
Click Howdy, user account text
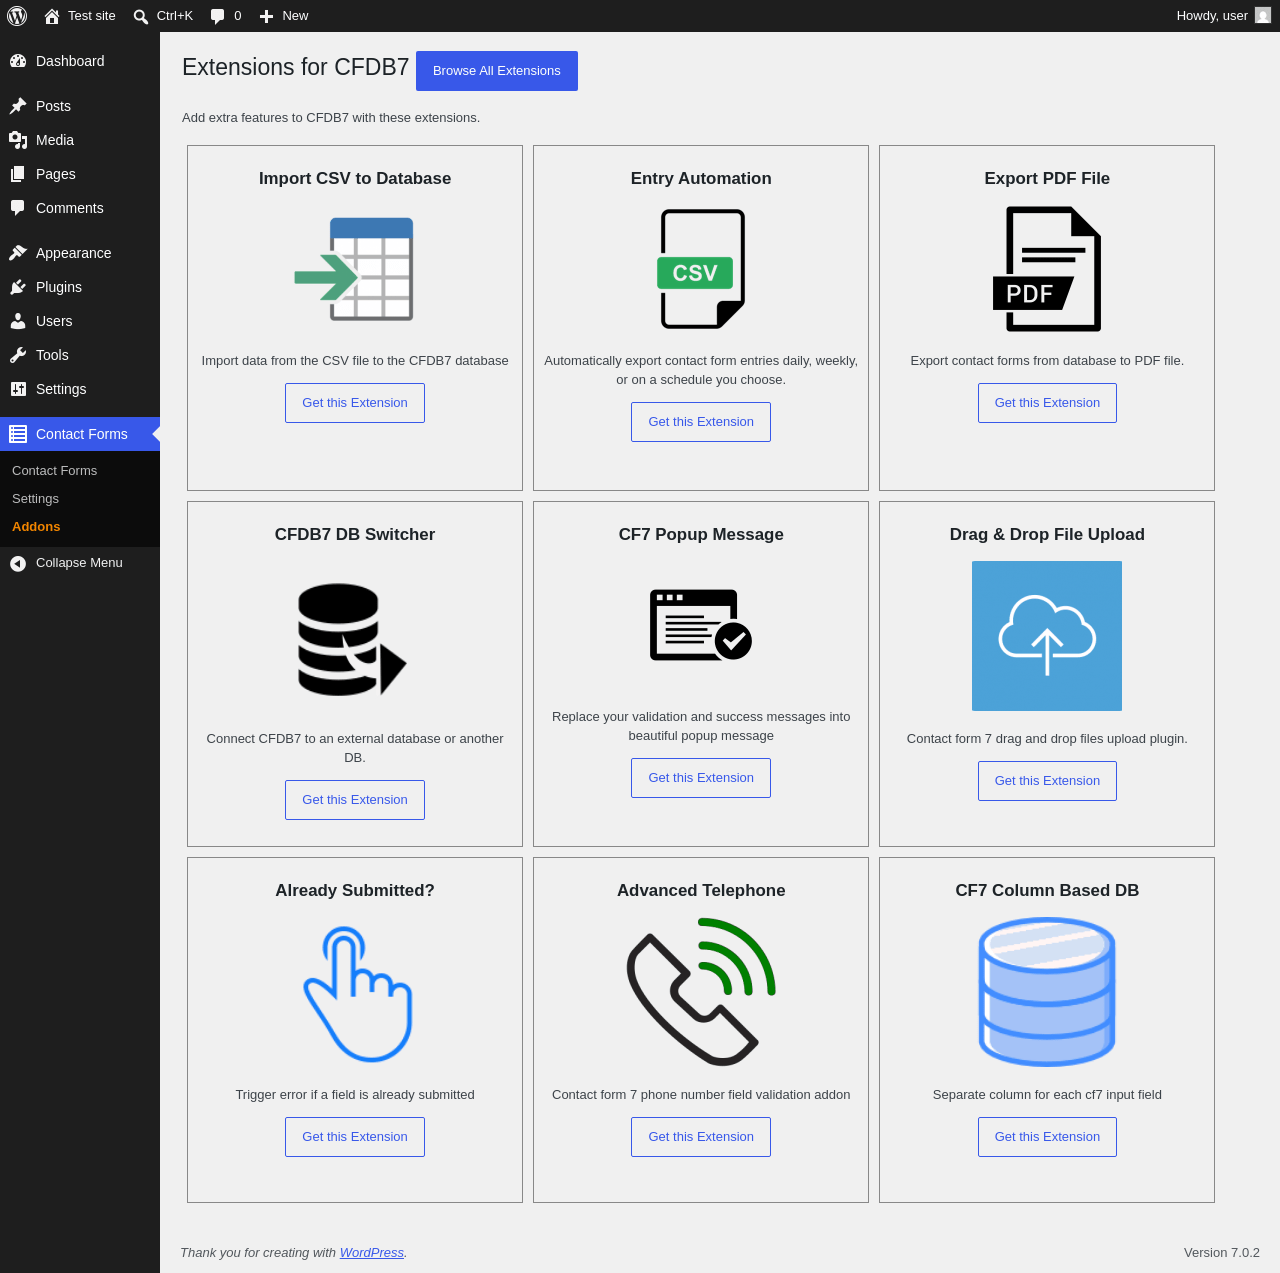(1212, 16)
